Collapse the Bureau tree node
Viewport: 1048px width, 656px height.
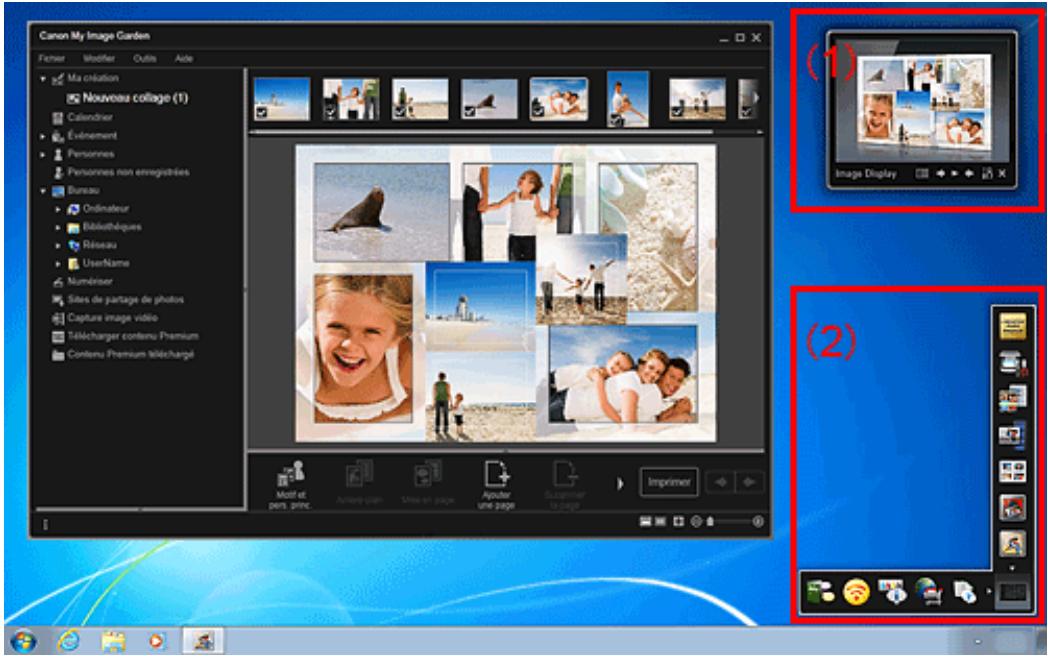(43, 191)
